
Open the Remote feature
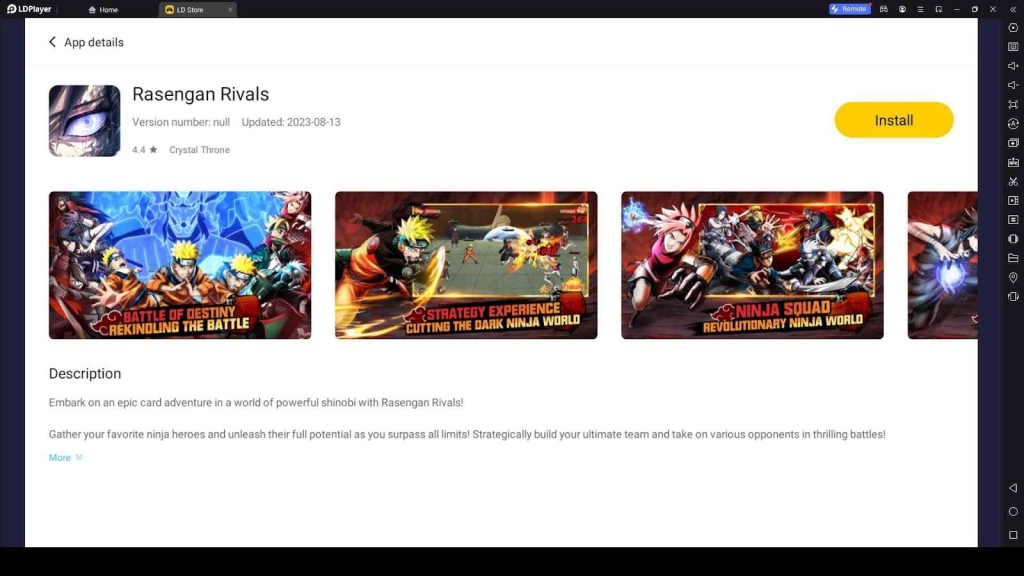pyautogui.click(x=849, y=9)
